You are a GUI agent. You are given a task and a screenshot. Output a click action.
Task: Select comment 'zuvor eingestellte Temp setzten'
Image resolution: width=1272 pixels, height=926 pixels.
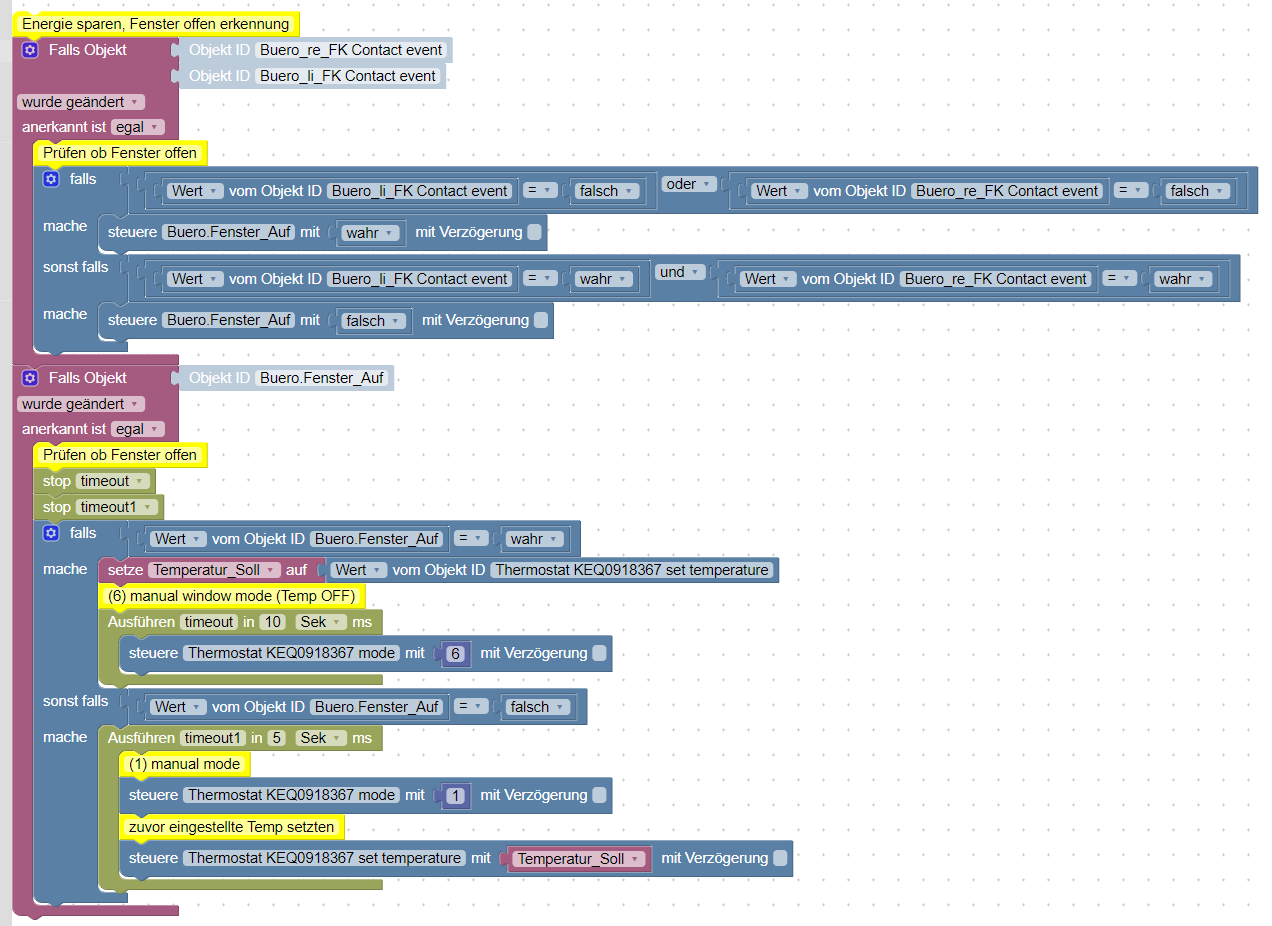(x=232, y=827)
